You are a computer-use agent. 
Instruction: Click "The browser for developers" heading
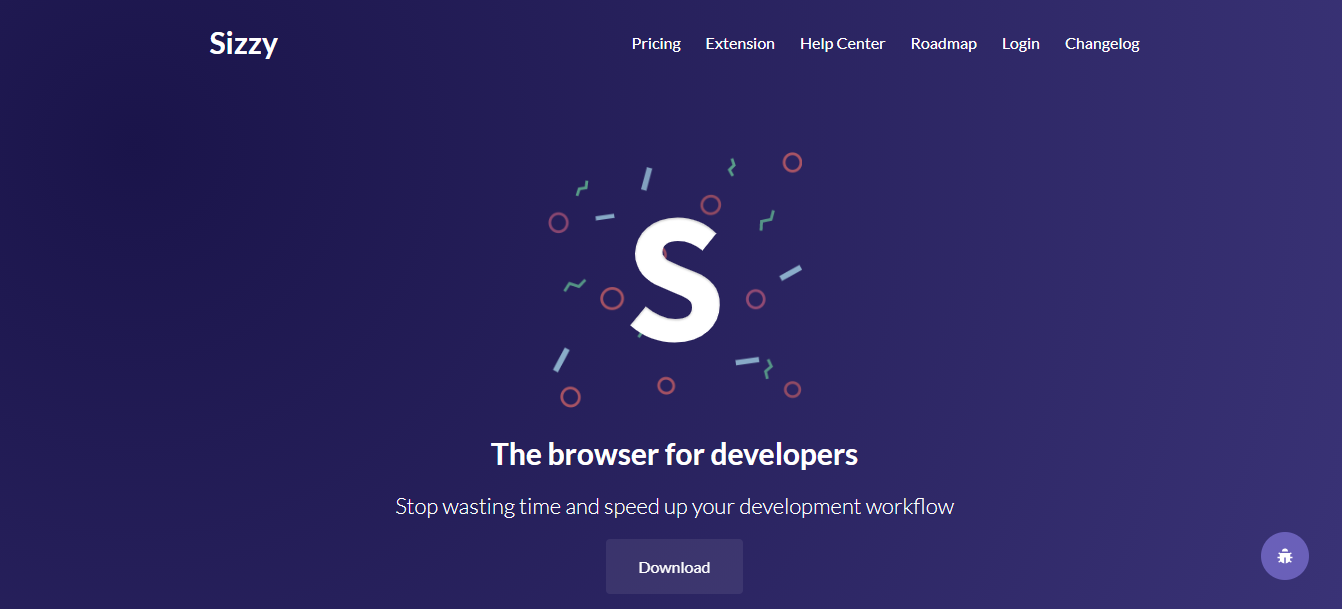click(x=674, y=453)
